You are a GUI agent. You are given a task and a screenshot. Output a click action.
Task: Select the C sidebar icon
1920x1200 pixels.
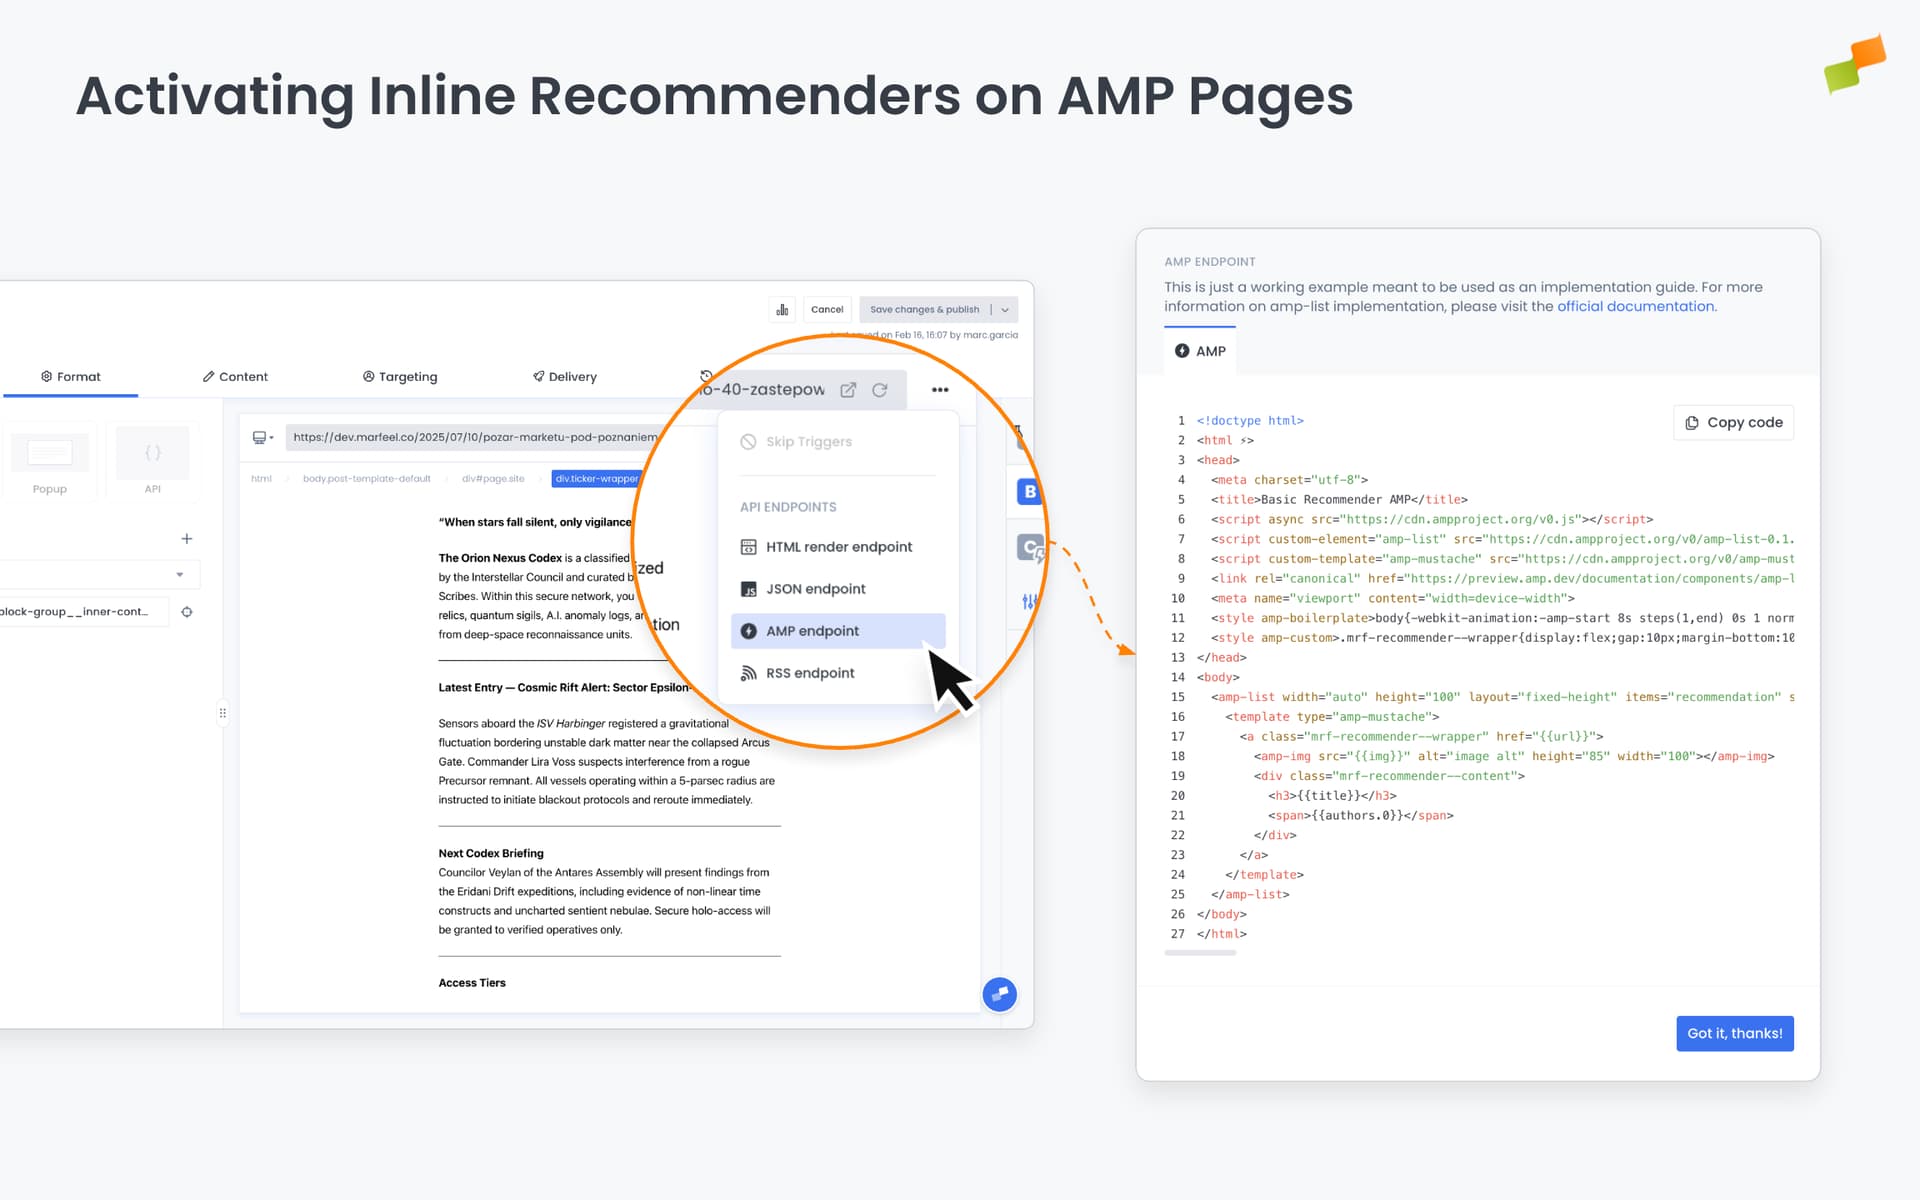tap(1030, 548)
